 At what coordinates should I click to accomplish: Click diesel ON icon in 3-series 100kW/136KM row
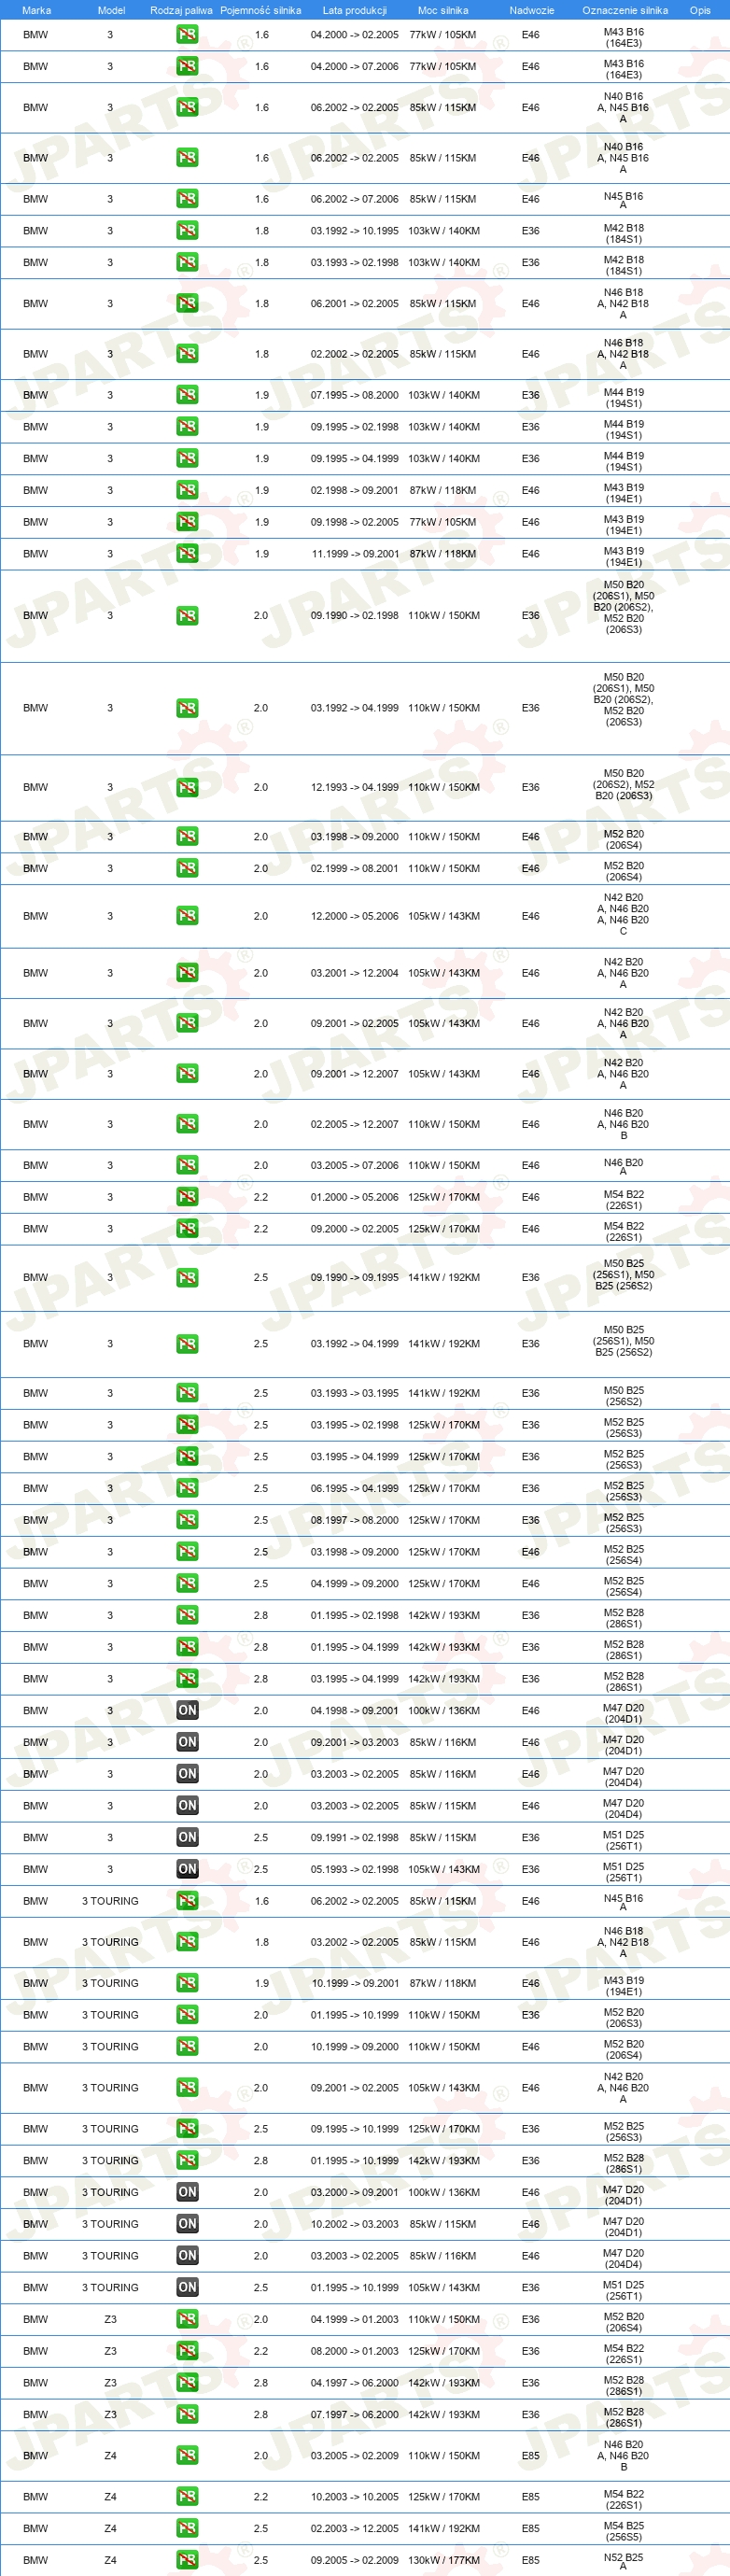187,1710
